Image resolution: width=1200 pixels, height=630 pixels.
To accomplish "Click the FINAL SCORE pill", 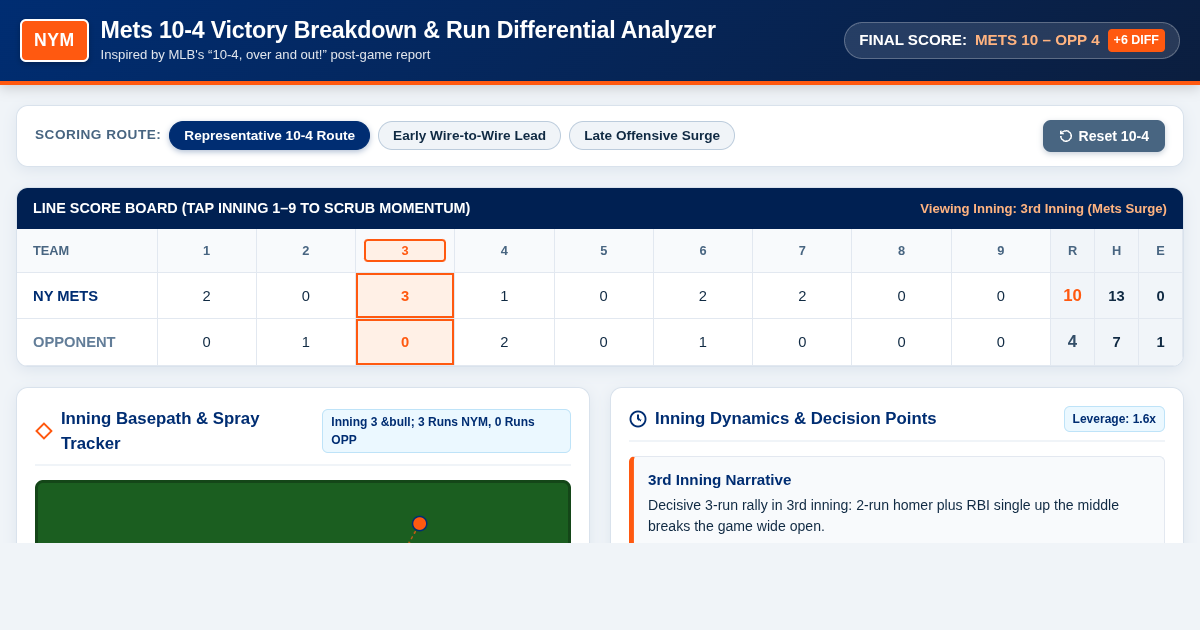I will pyautogui.click(x=1012, y=40).
